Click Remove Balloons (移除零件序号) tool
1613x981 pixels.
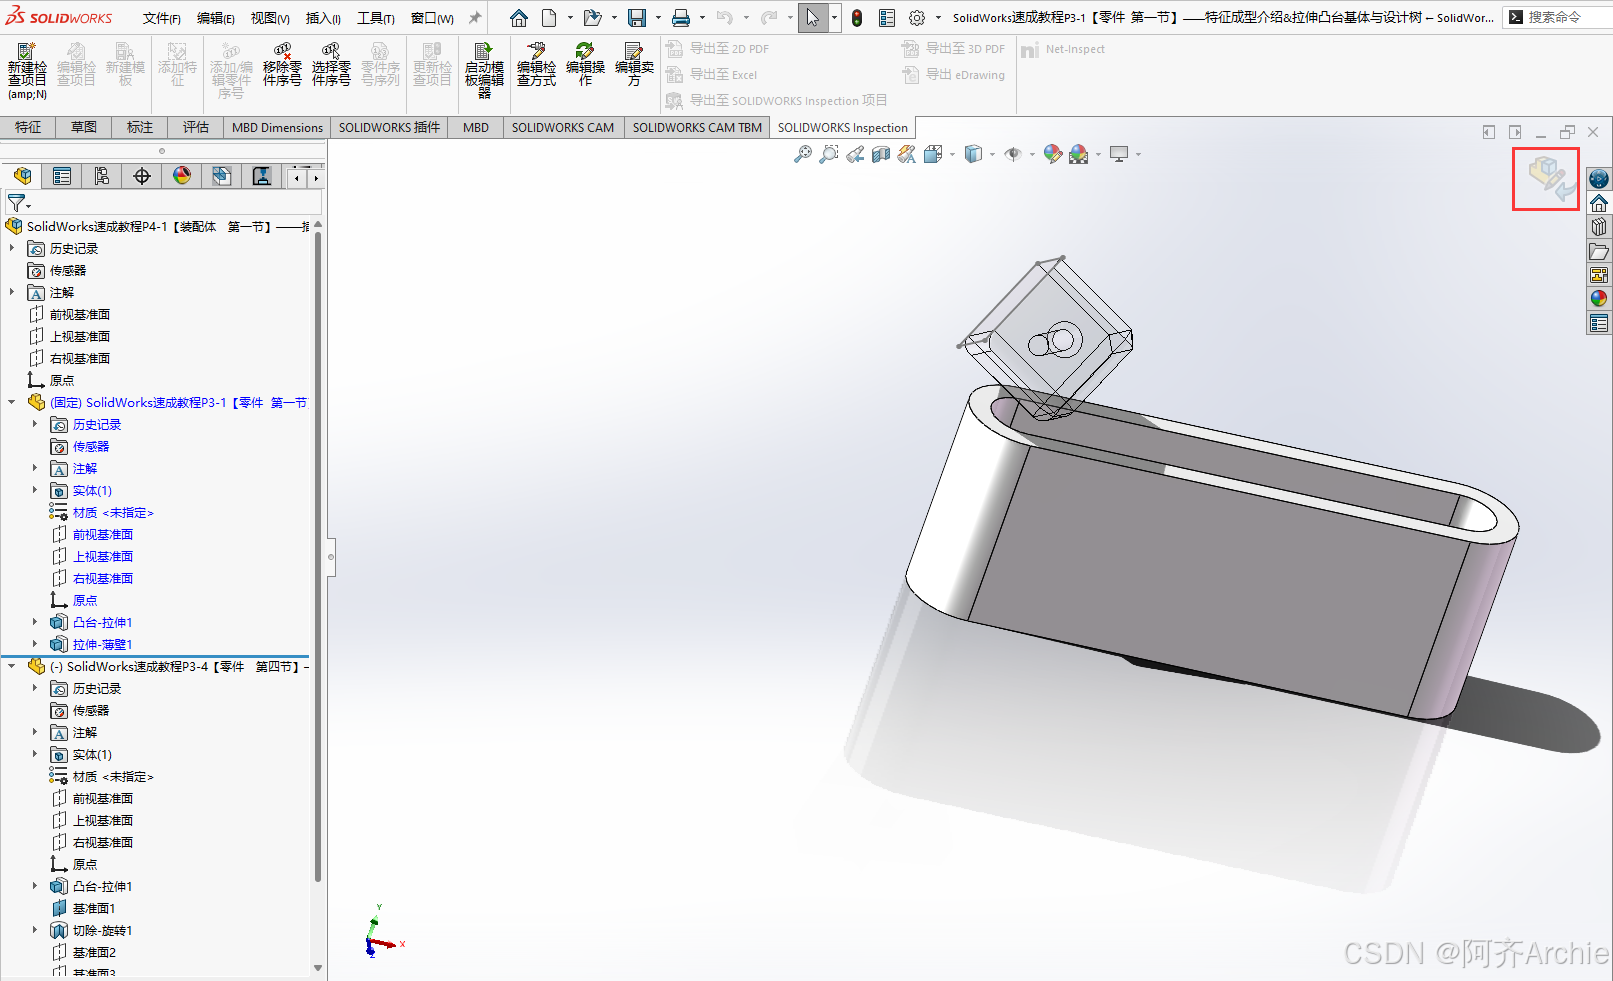[282, 65]
